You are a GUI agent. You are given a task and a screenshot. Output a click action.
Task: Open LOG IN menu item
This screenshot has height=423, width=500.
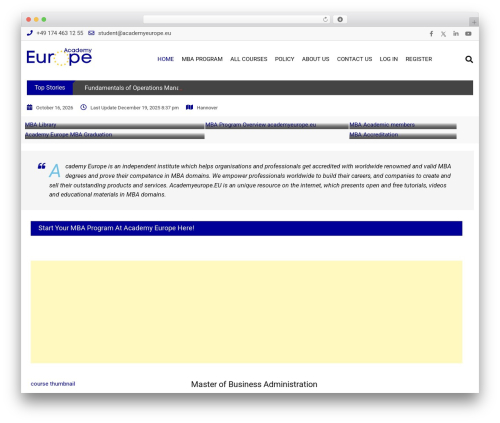[389, 59]
